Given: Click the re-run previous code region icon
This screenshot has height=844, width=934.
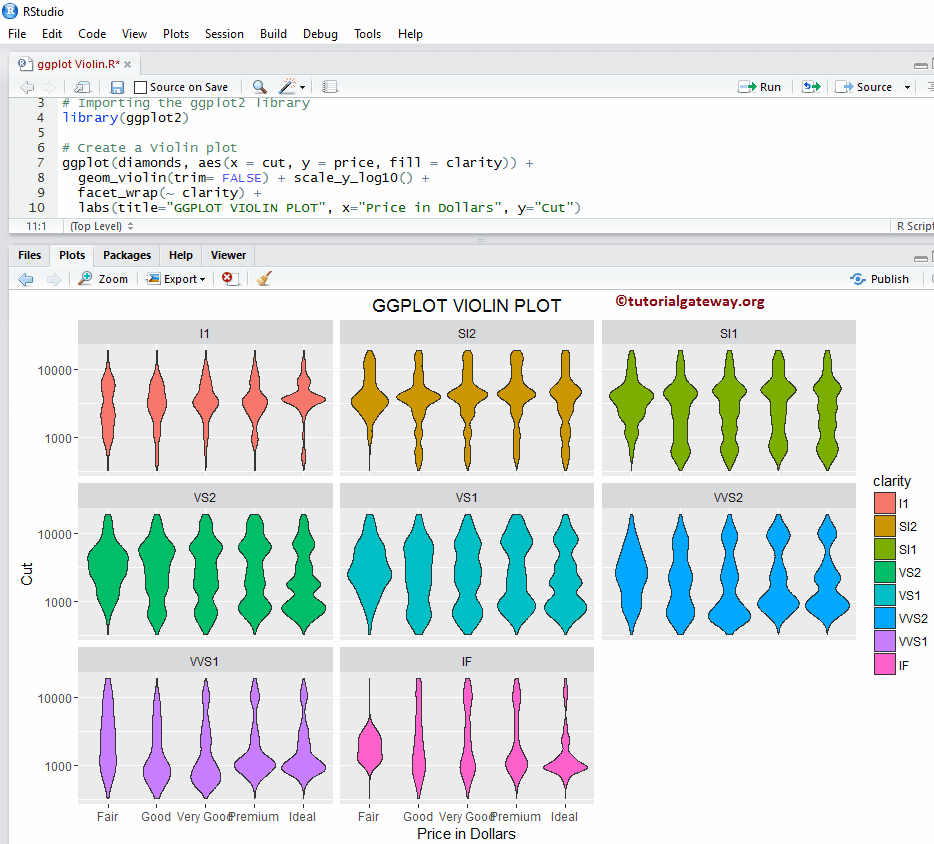Looking at the screenshot, I should [x=811, y=87].
